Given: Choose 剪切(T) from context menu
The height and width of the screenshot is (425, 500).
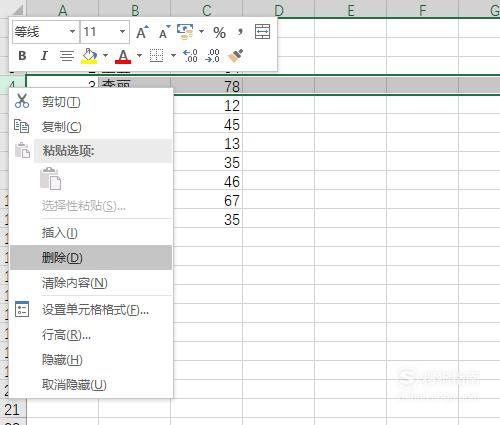Looking at the screenshot, I should click(91, 102).
